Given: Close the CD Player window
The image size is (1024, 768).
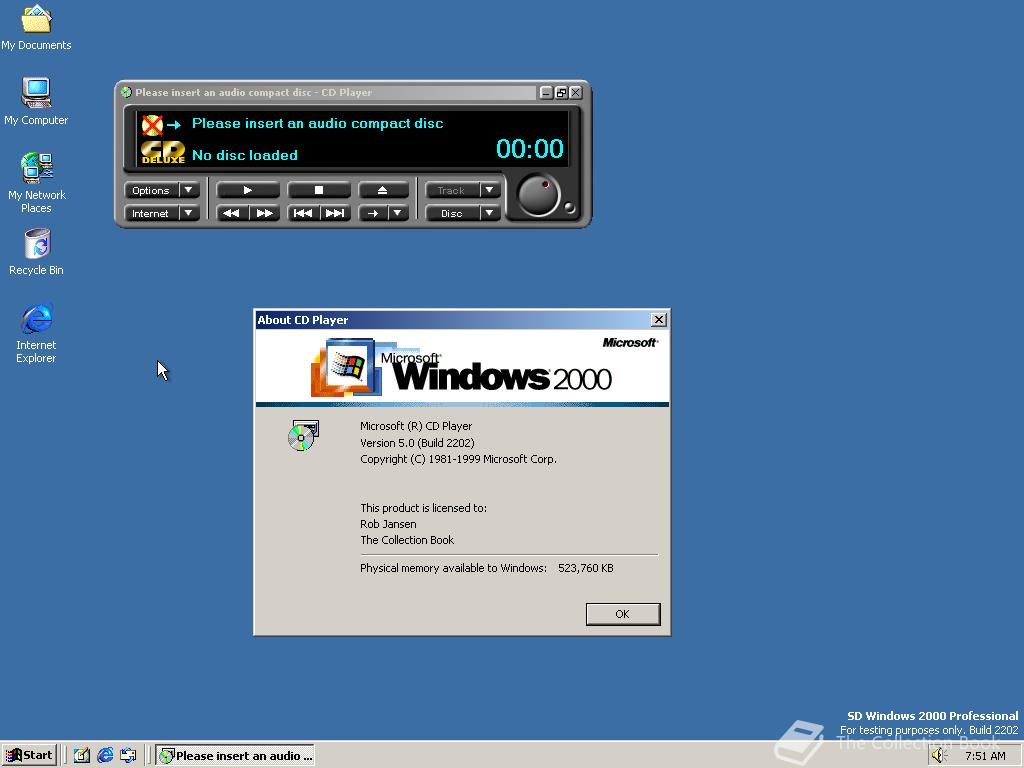Looking at the screenshot, I should tap(575, 93).
